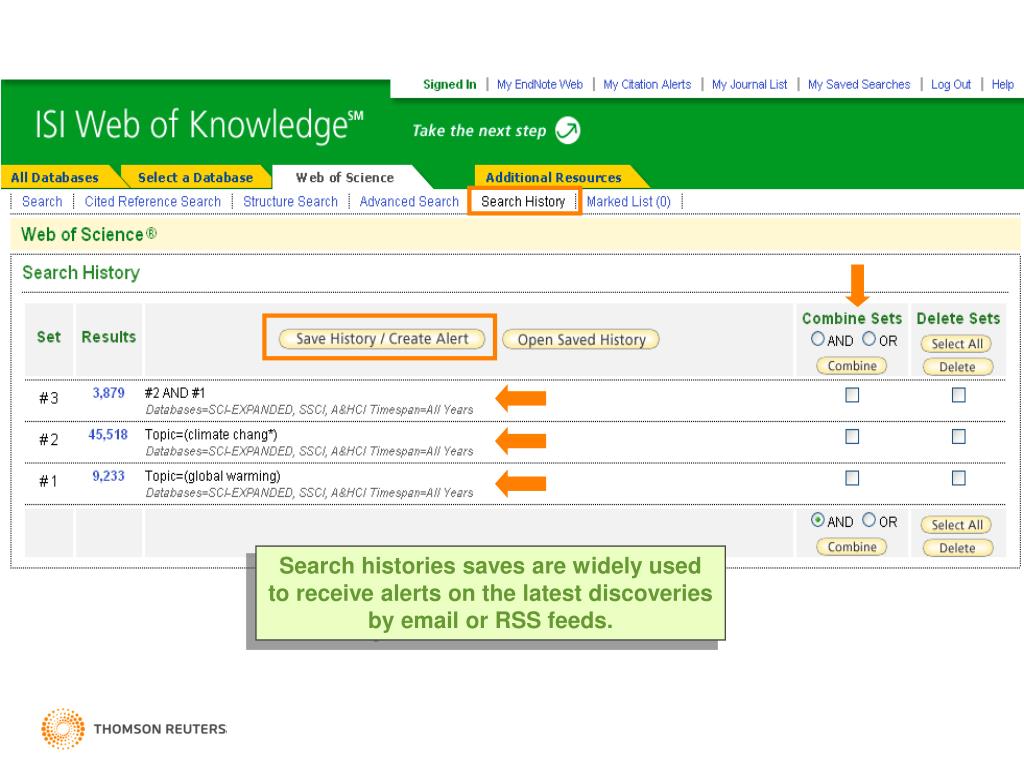Click the Log Out link
Screen dimensions: 1024x768
(x=951, y=84)
